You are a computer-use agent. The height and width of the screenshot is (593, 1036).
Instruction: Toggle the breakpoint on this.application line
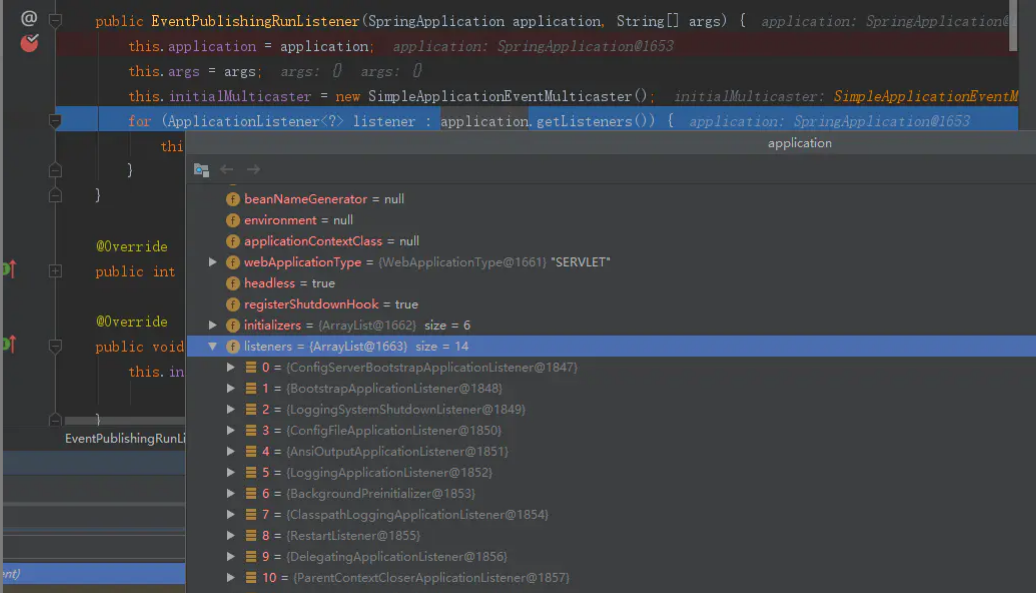29,44
